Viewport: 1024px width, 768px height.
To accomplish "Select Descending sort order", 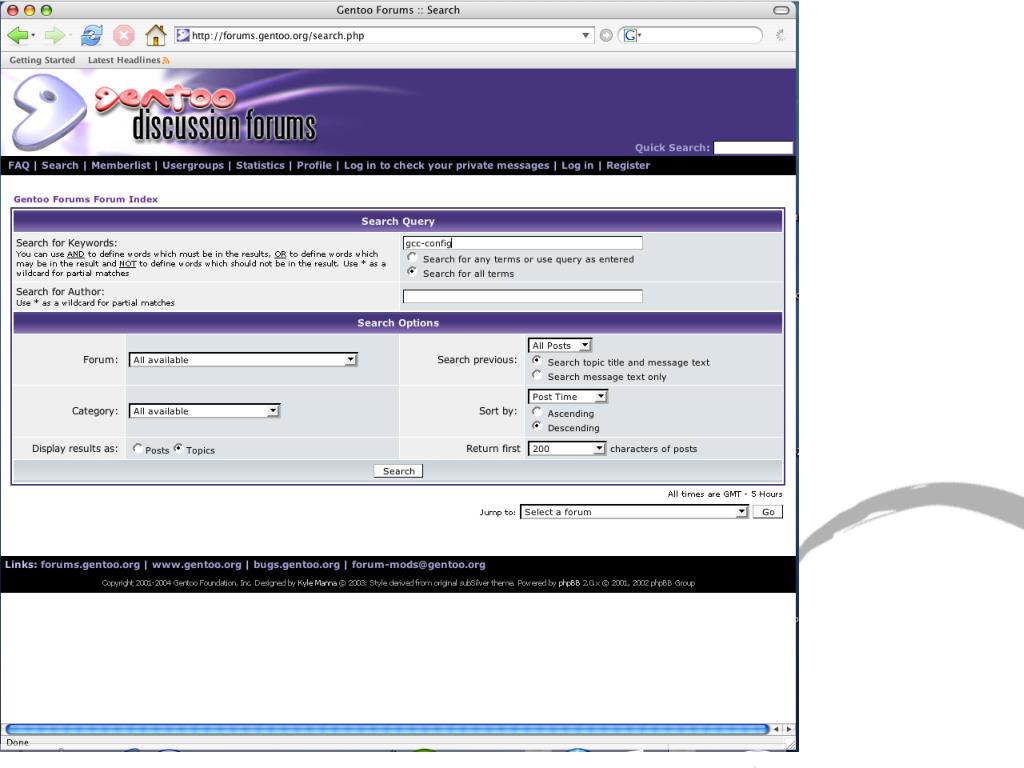I will click(x=537, y=426).
